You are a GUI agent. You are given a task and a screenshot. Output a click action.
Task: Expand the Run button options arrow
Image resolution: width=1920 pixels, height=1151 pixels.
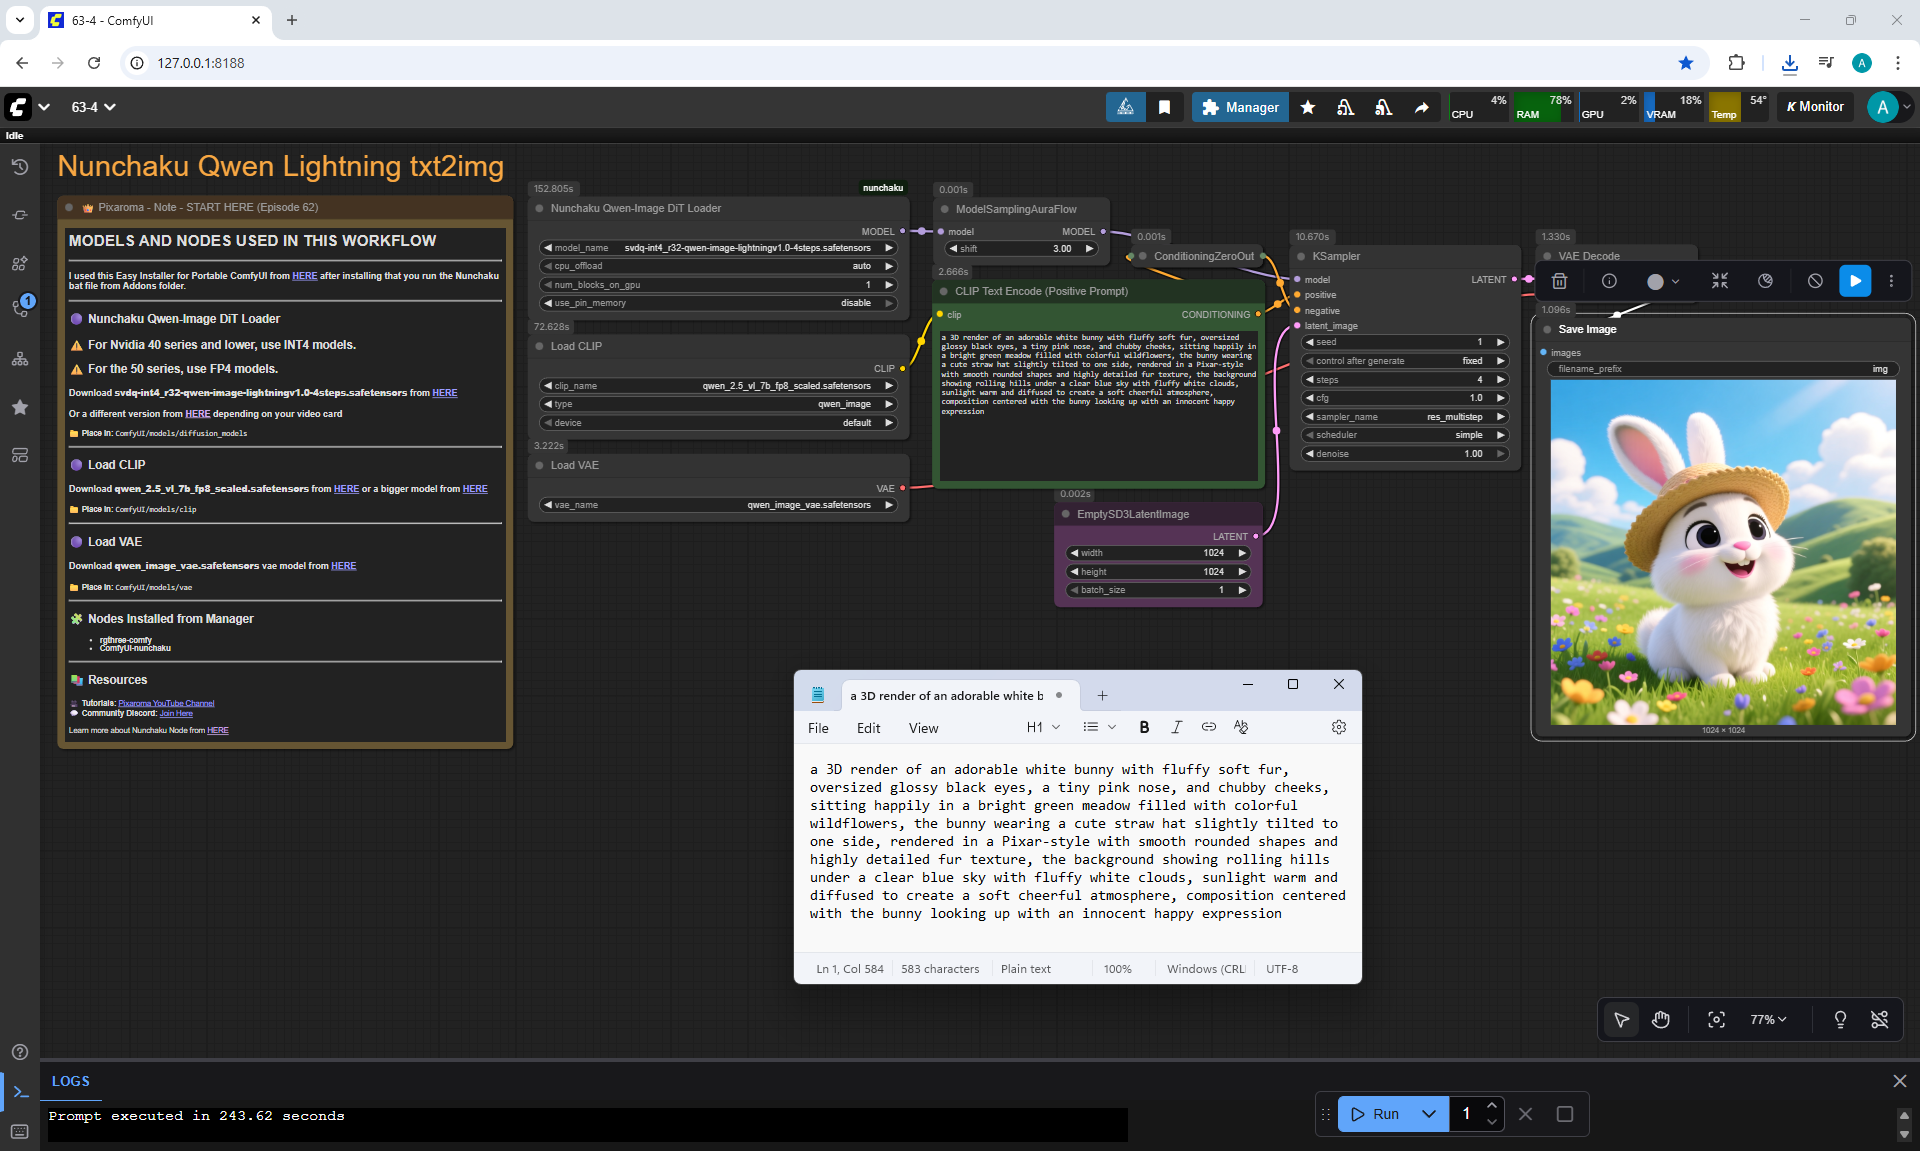tap(1429, 1113)
